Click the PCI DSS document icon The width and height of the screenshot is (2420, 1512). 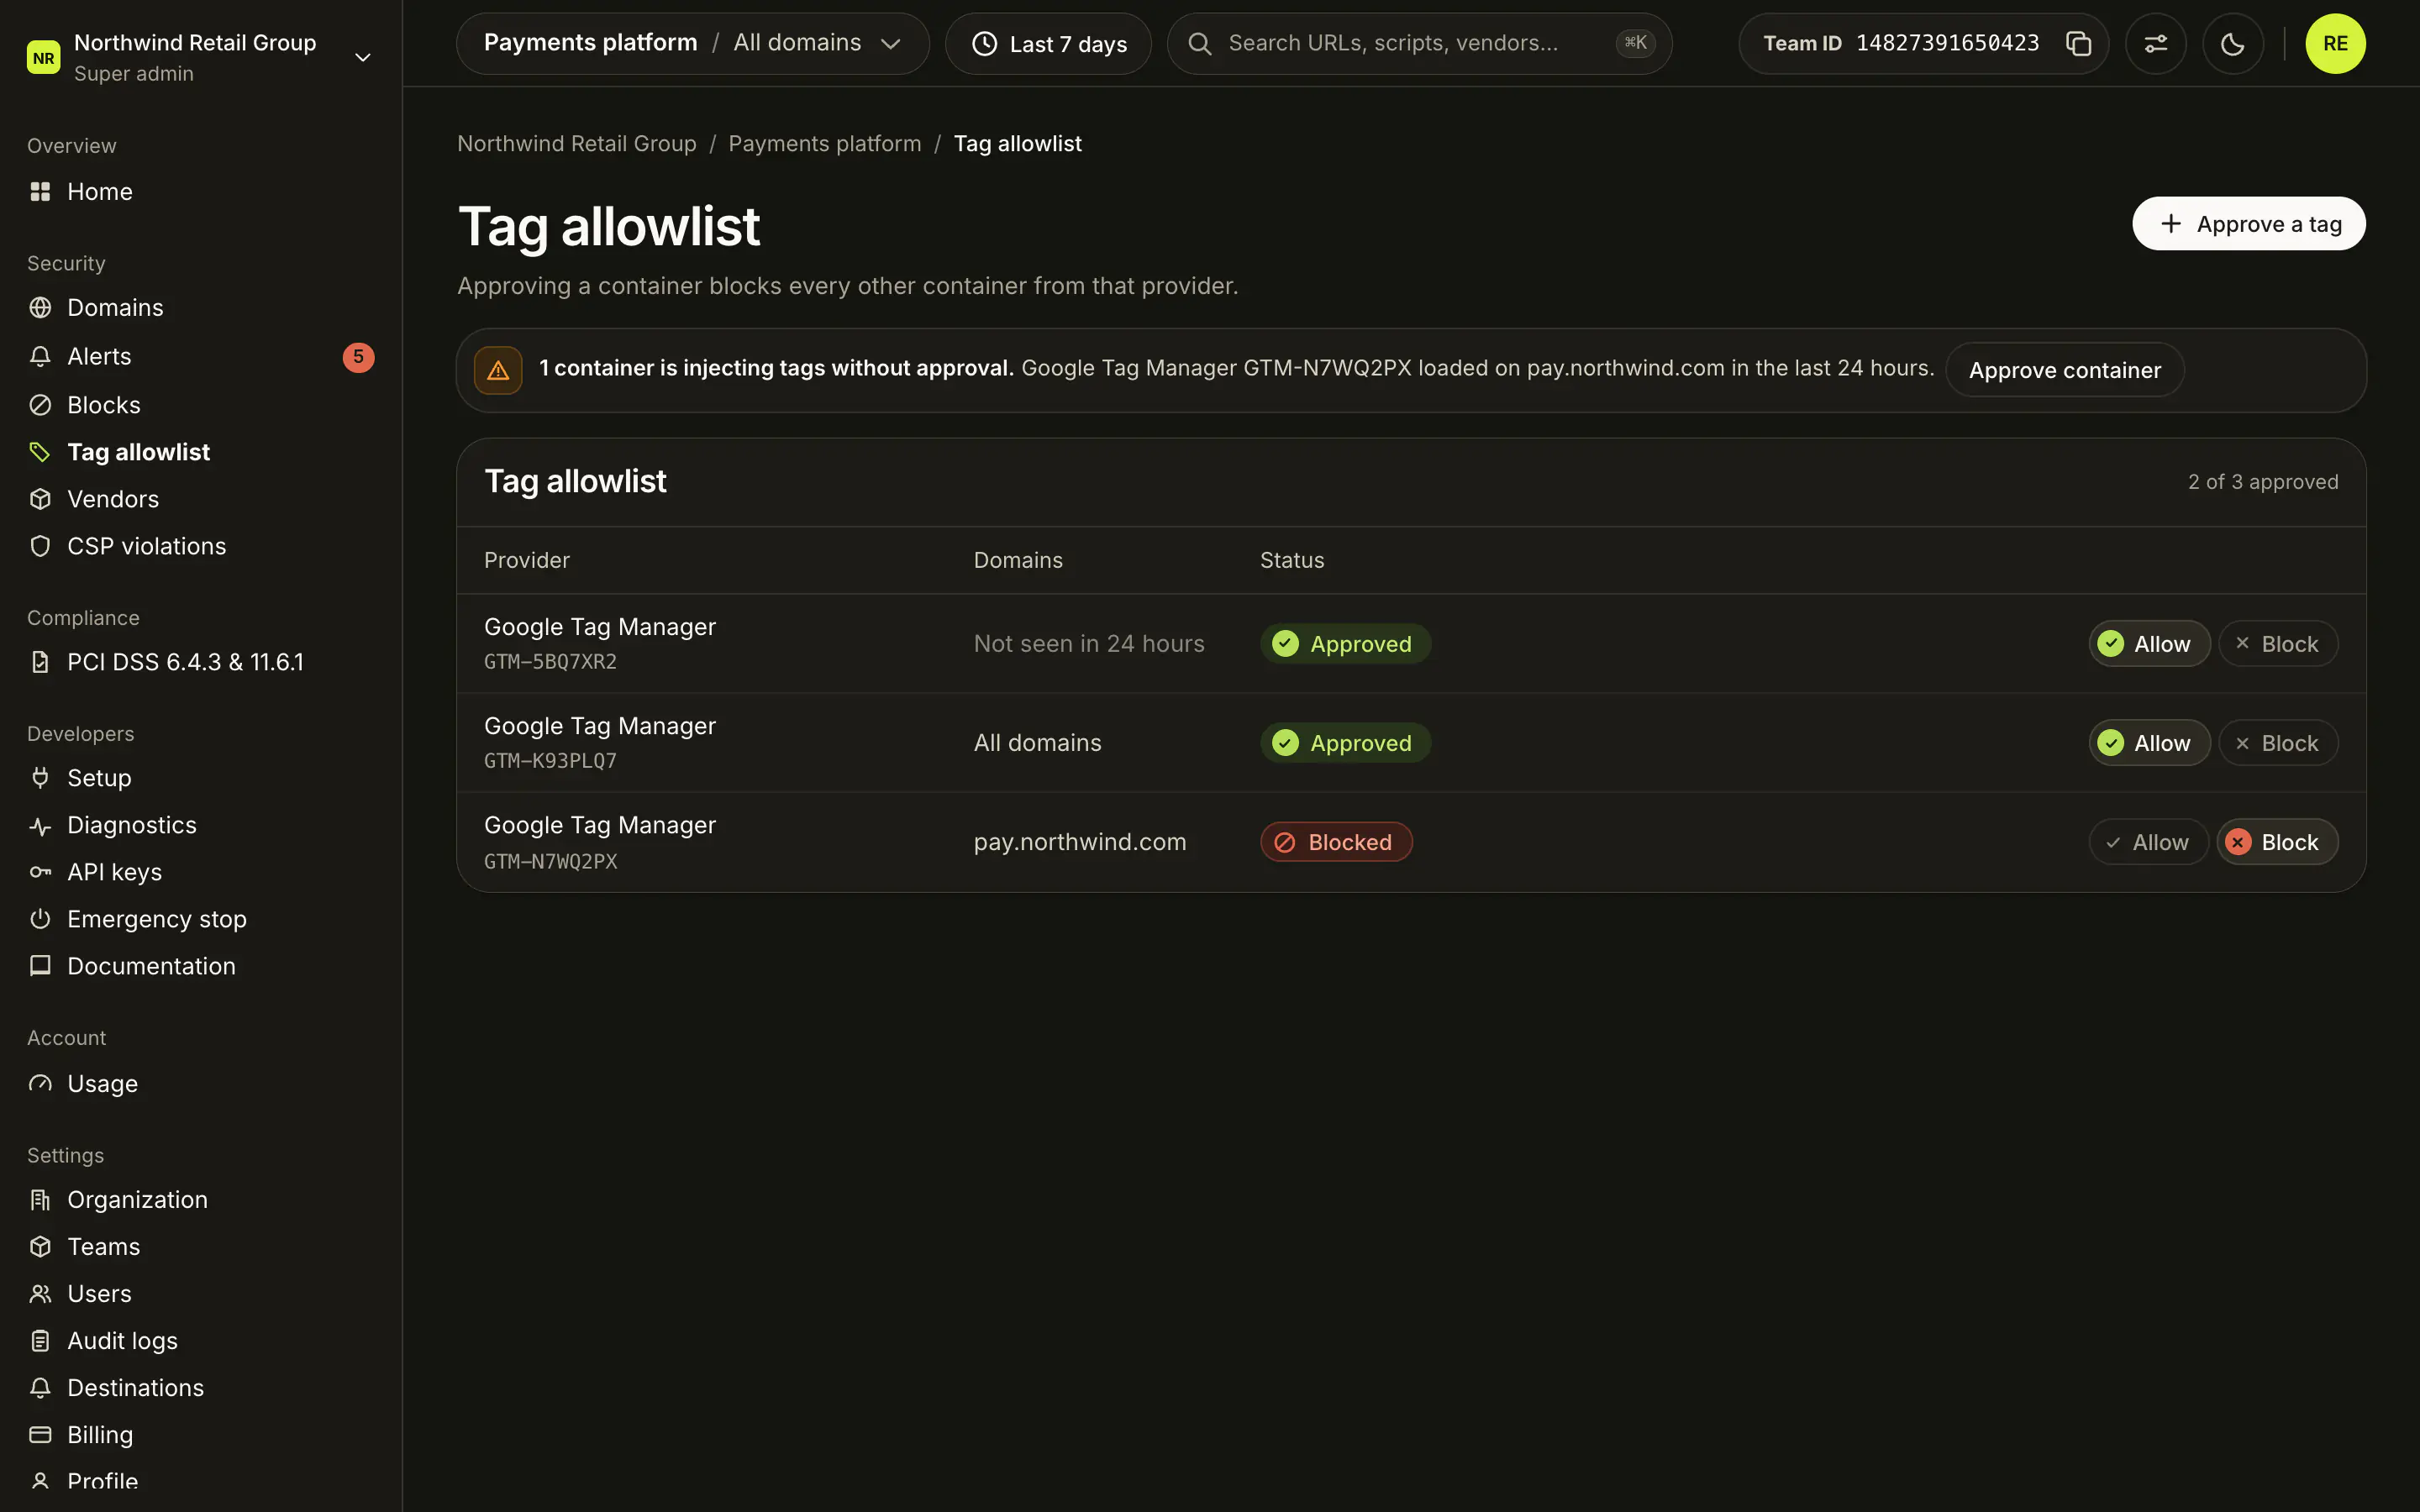tap(40, 662)
